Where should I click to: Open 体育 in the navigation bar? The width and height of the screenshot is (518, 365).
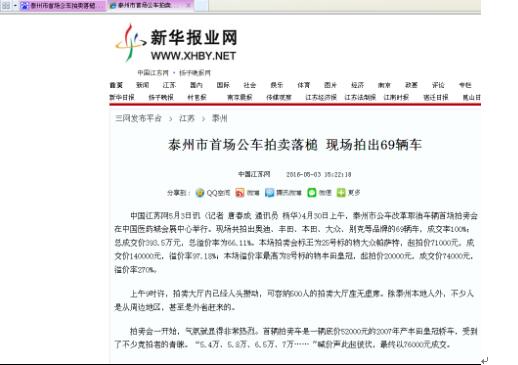(x=303, y=85)
